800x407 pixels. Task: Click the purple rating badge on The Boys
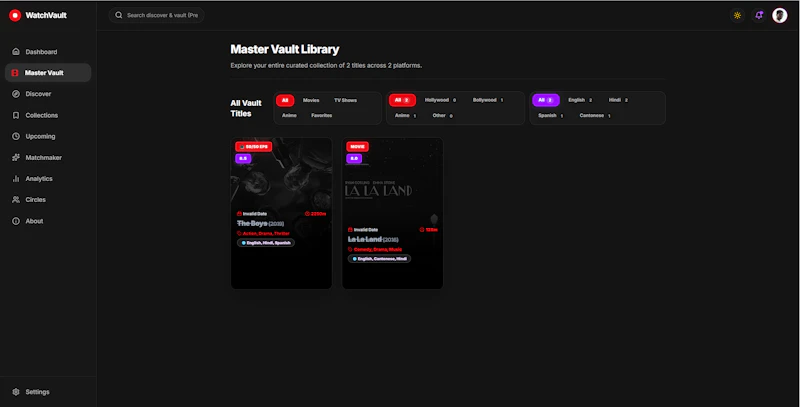coord(243,158)
